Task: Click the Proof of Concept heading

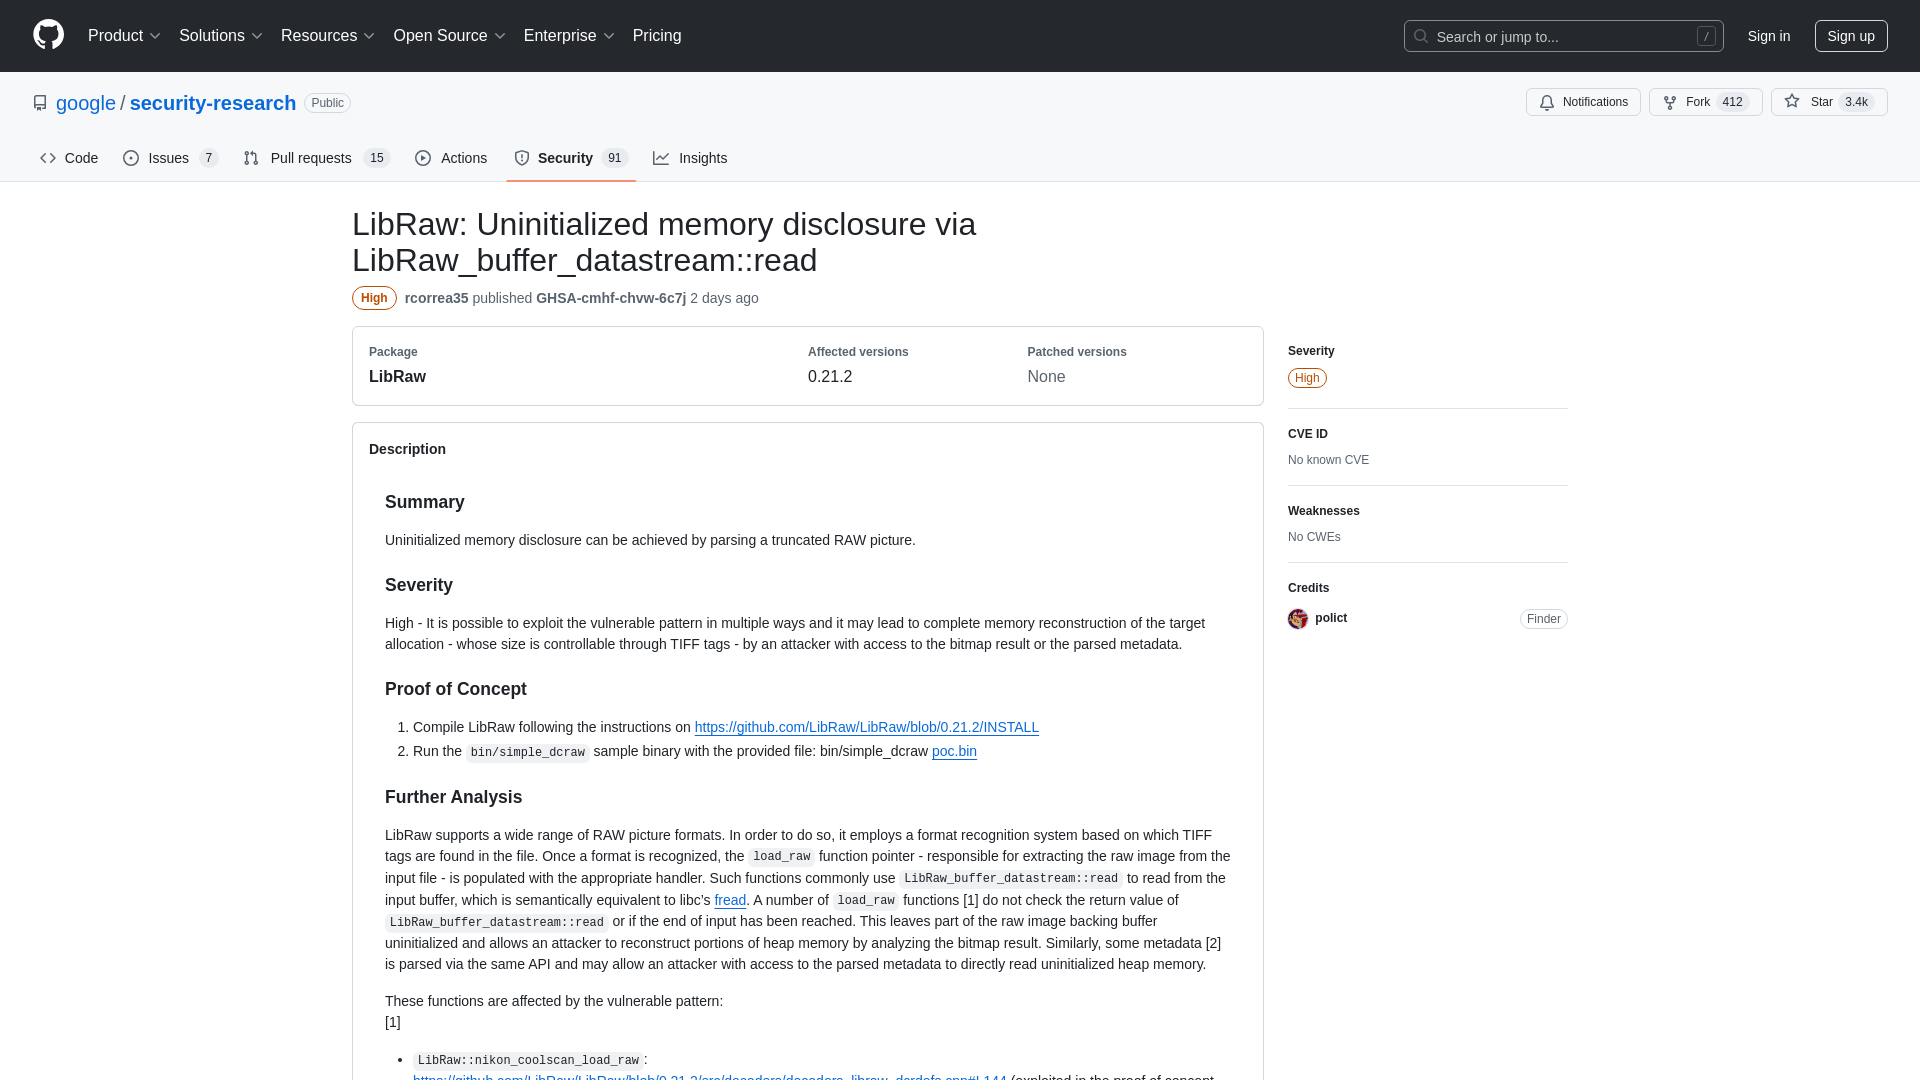Action: pos(455,689)
